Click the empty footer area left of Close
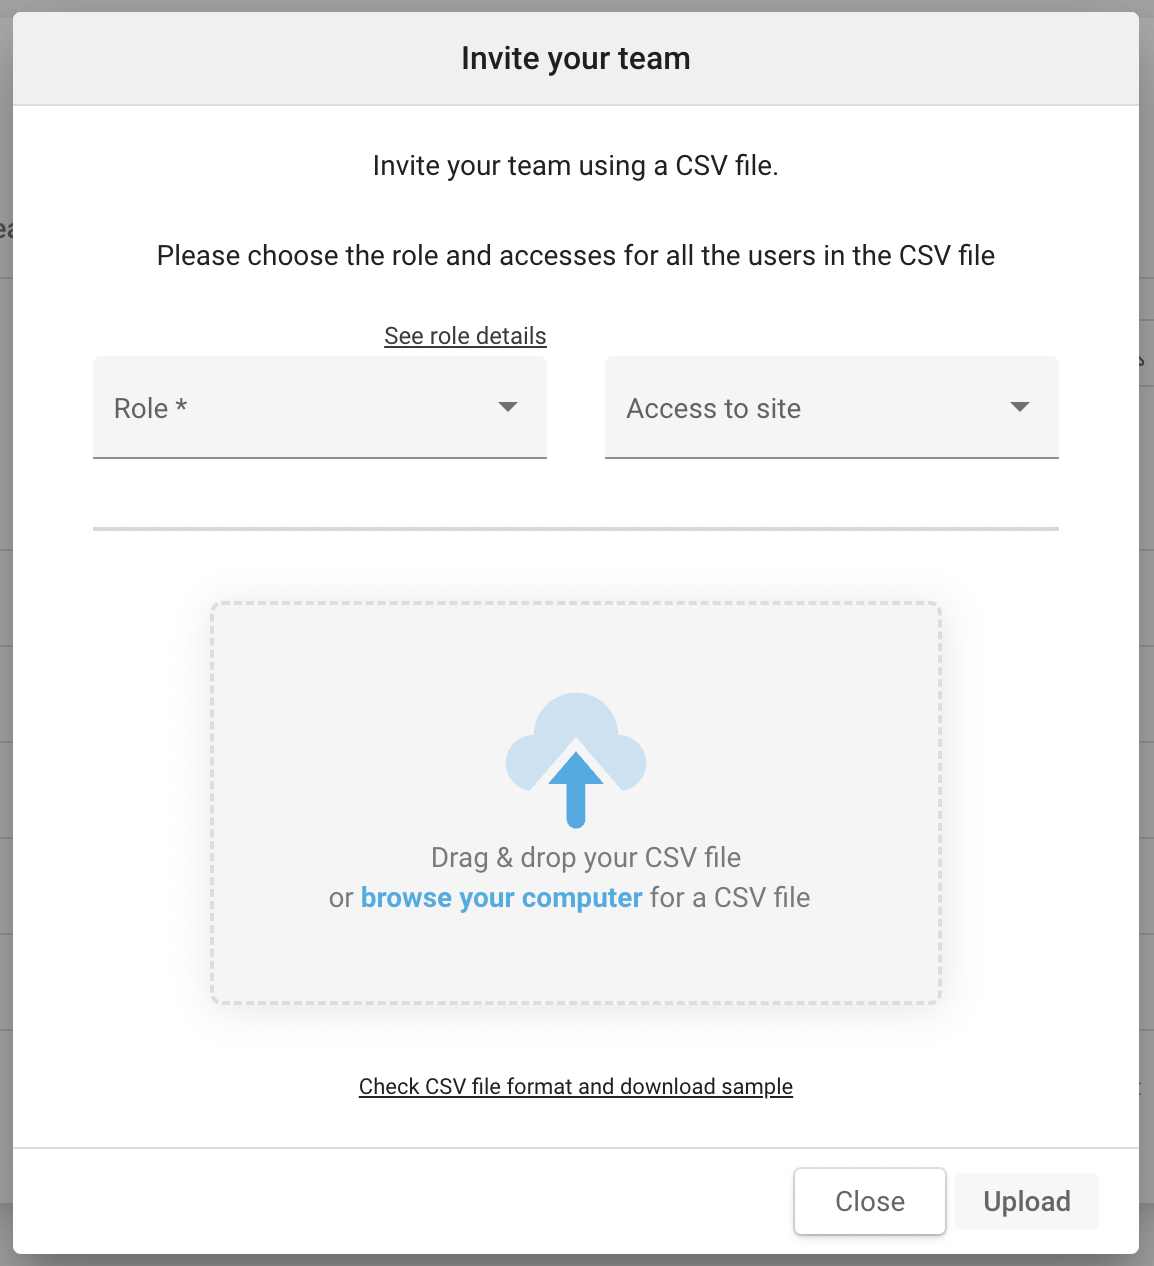1154x1266 pixels. pos(400,1201)
